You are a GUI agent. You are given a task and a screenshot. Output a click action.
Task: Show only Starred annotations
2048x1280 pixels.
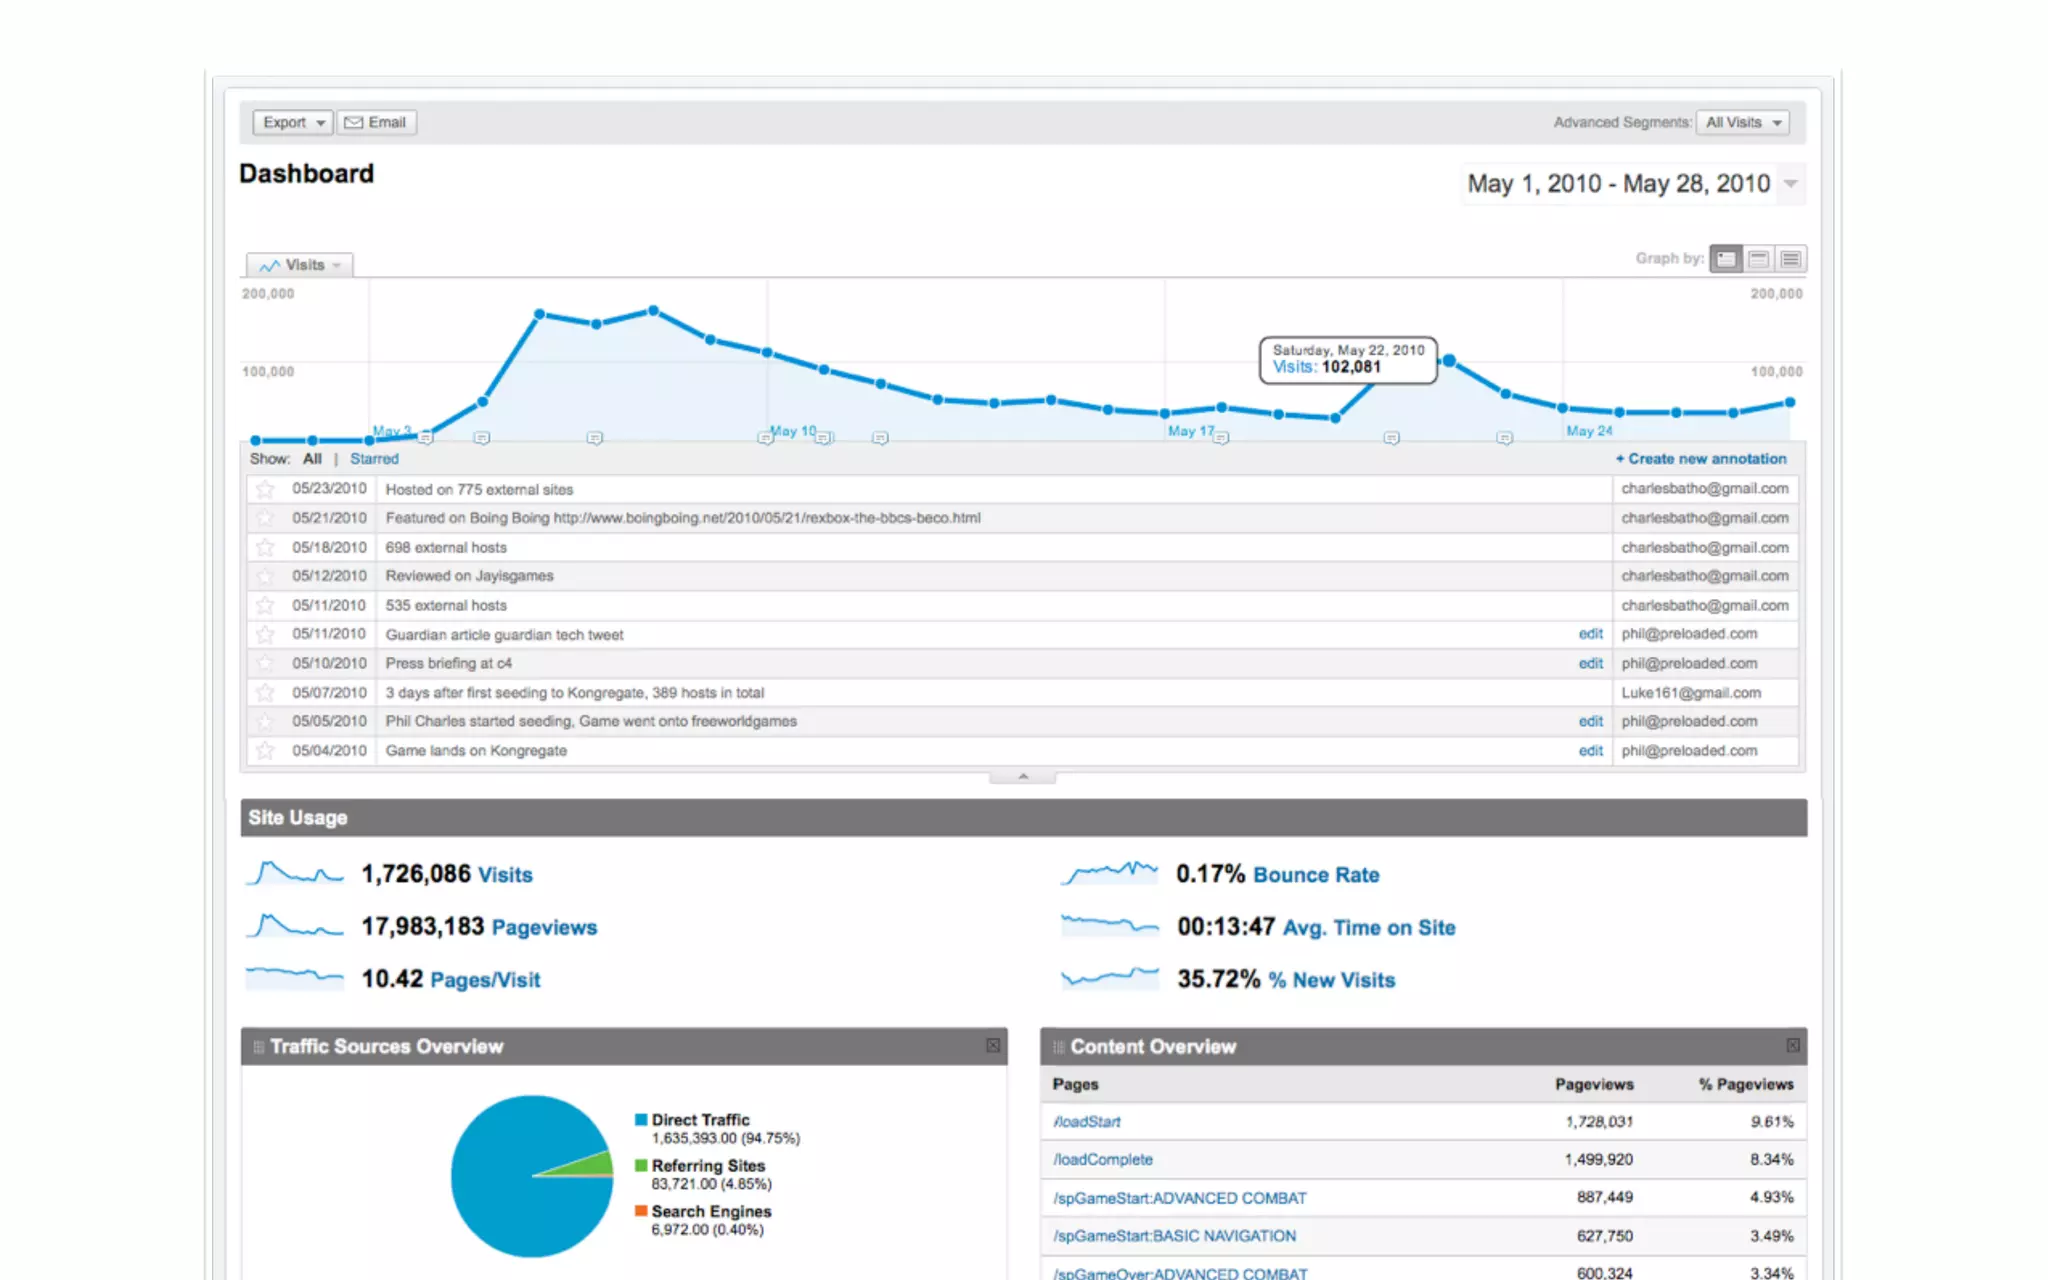(x=374, y=459)
